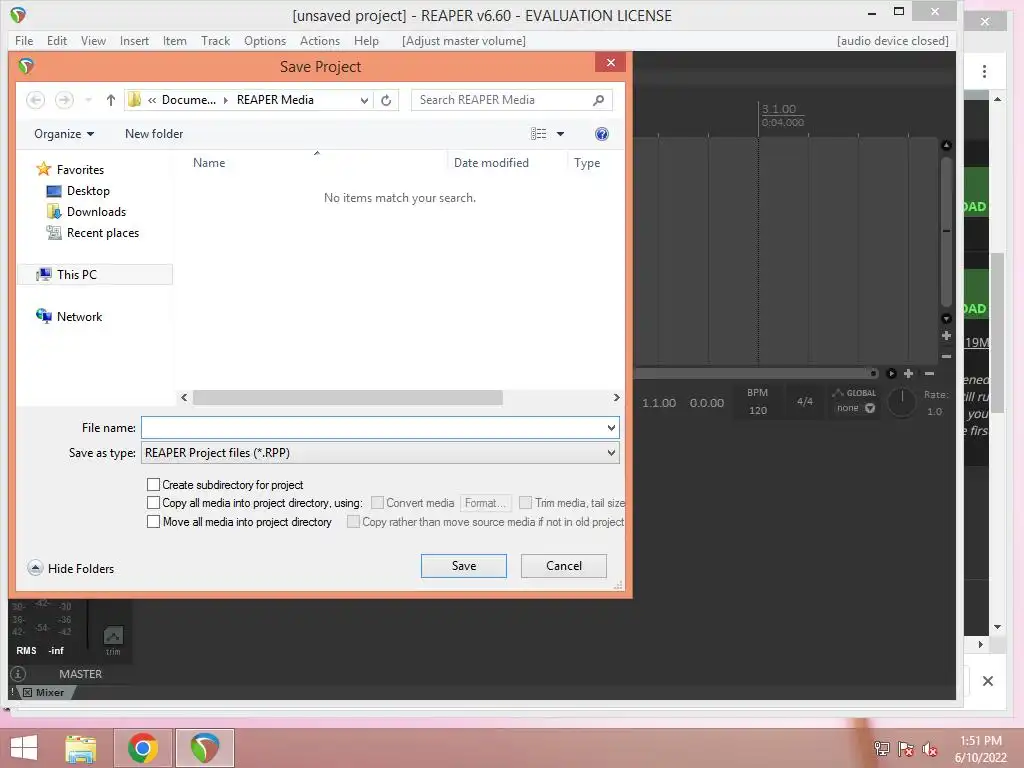Refresh the REAPER Media folder view
The height and width of the screenshot is (768, 1024).
pyautogui.click(x=386, y=100)
